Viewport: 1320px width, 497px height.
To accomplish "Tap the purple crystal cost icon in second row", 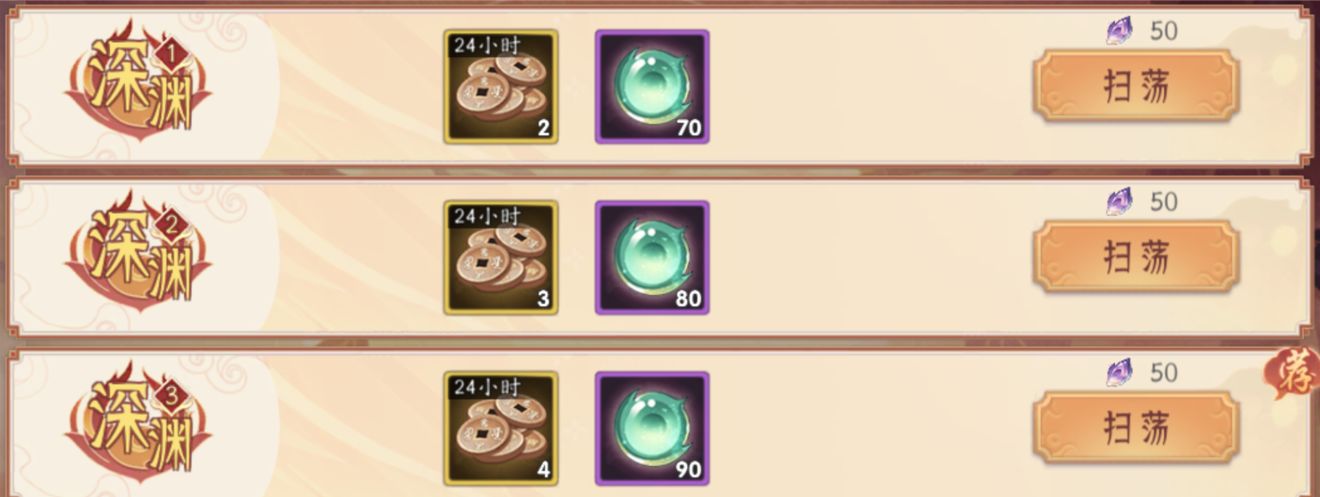I will click(x=1121, y=202).
